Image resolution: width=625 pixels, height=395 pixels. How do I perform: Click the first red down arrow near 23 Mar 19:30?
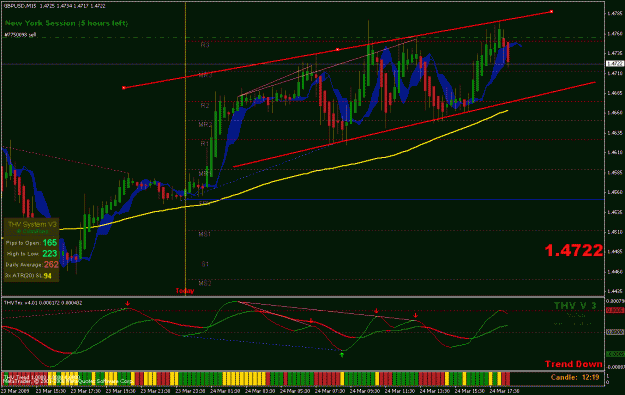coord(128,304)
